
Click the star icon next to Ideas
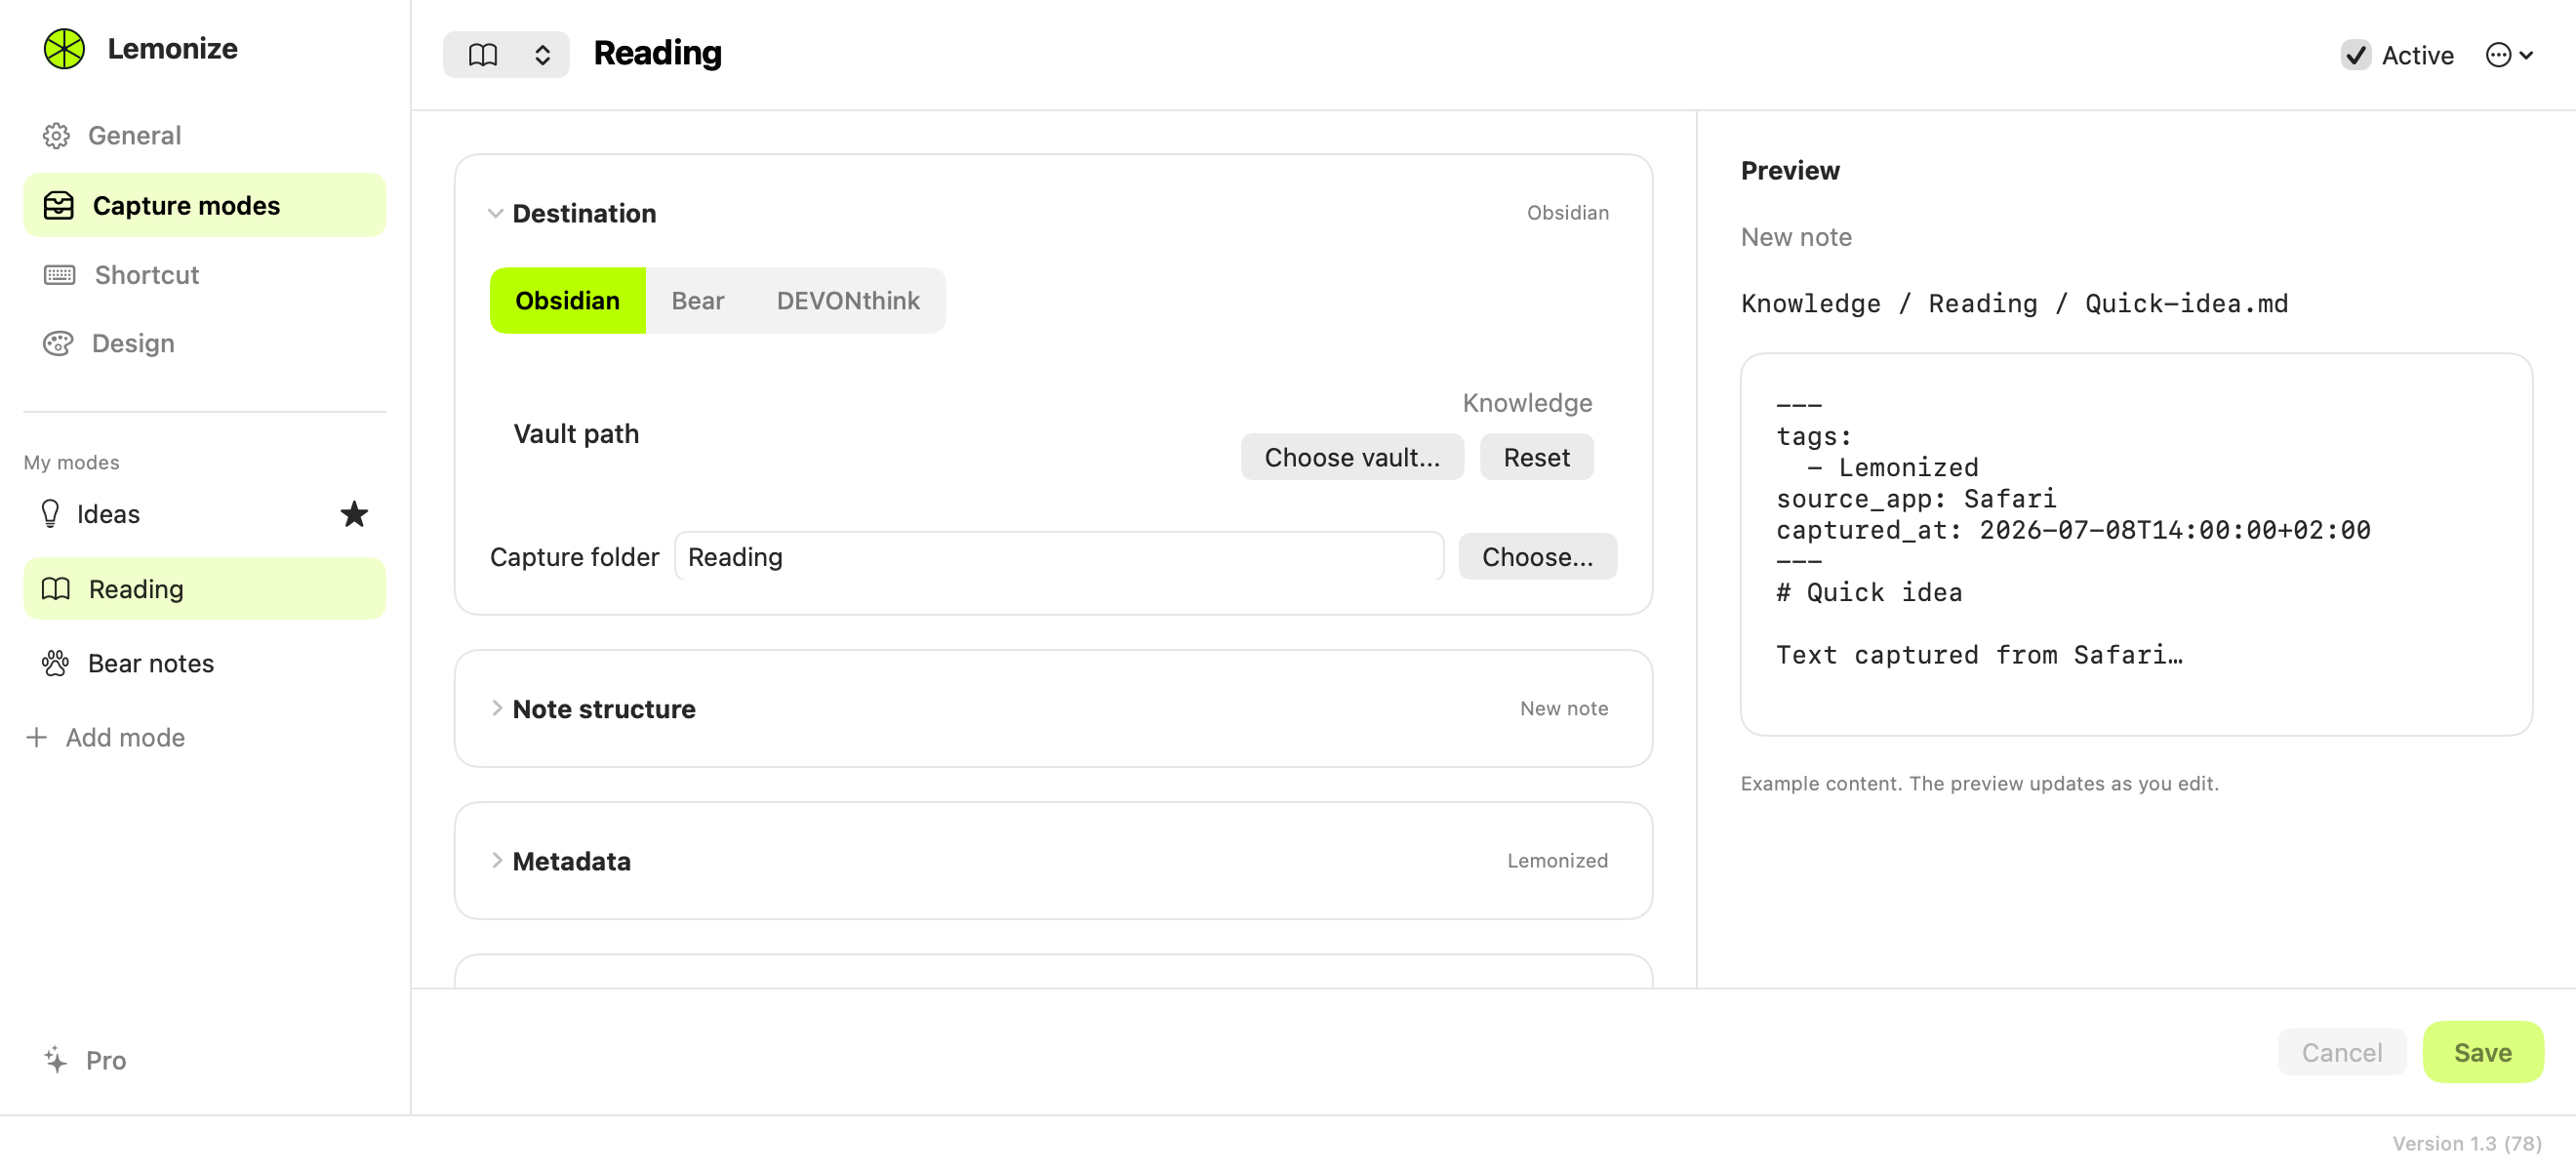354,514
